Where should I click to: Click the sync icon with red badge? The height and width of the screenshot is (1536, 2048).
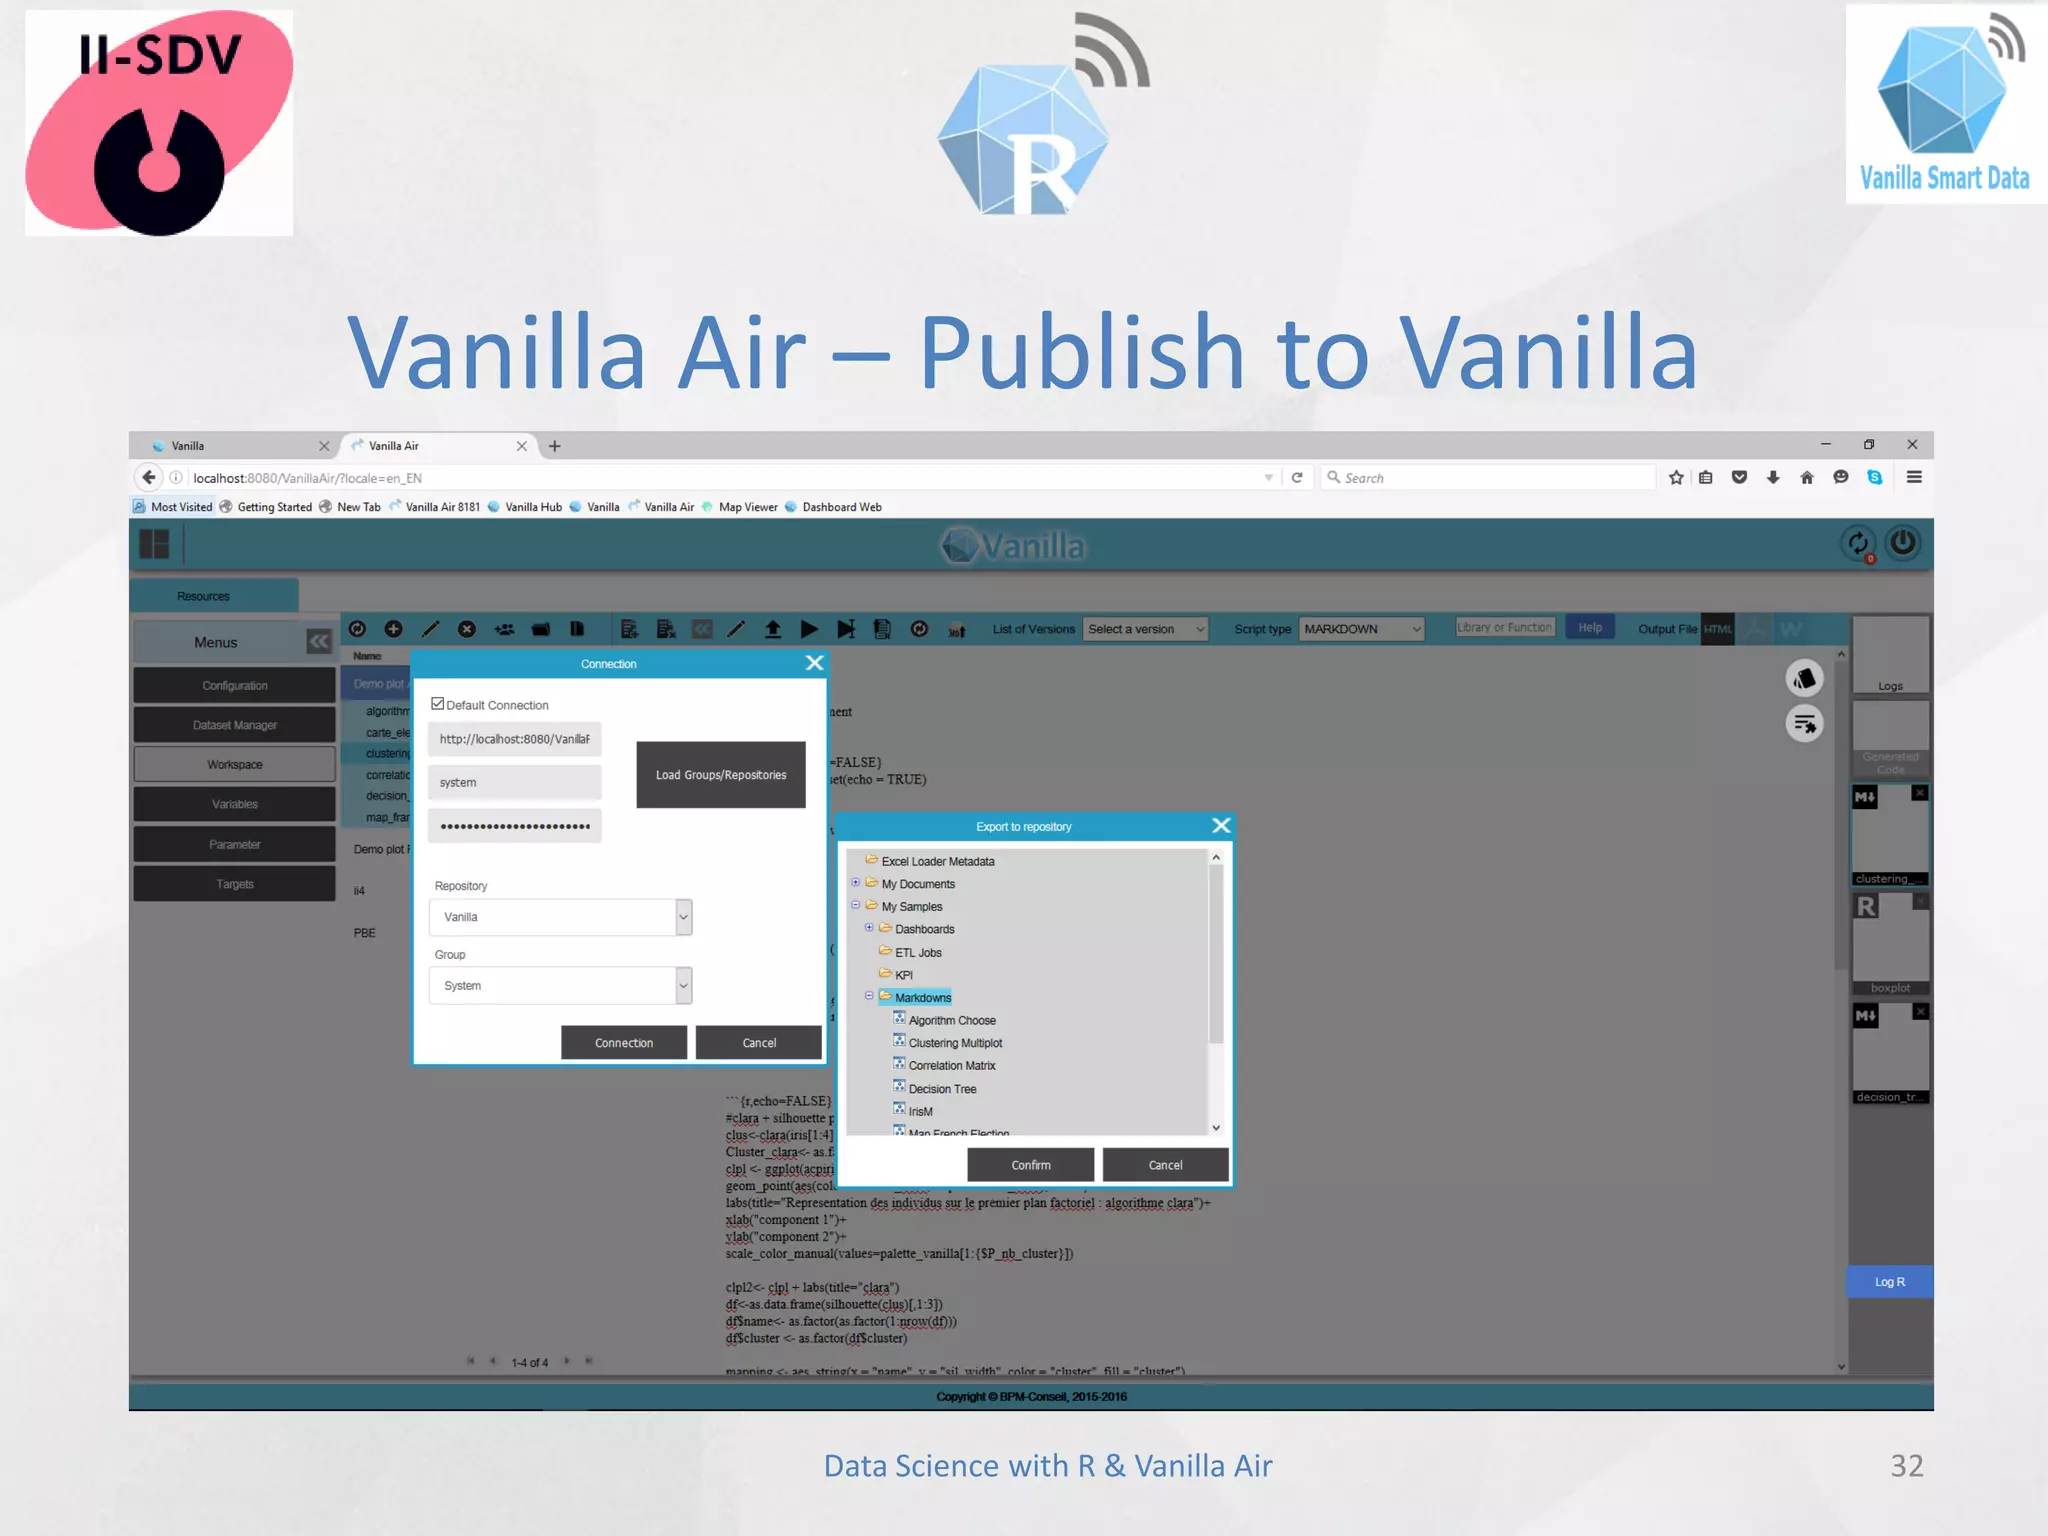tap(1858, 543)
